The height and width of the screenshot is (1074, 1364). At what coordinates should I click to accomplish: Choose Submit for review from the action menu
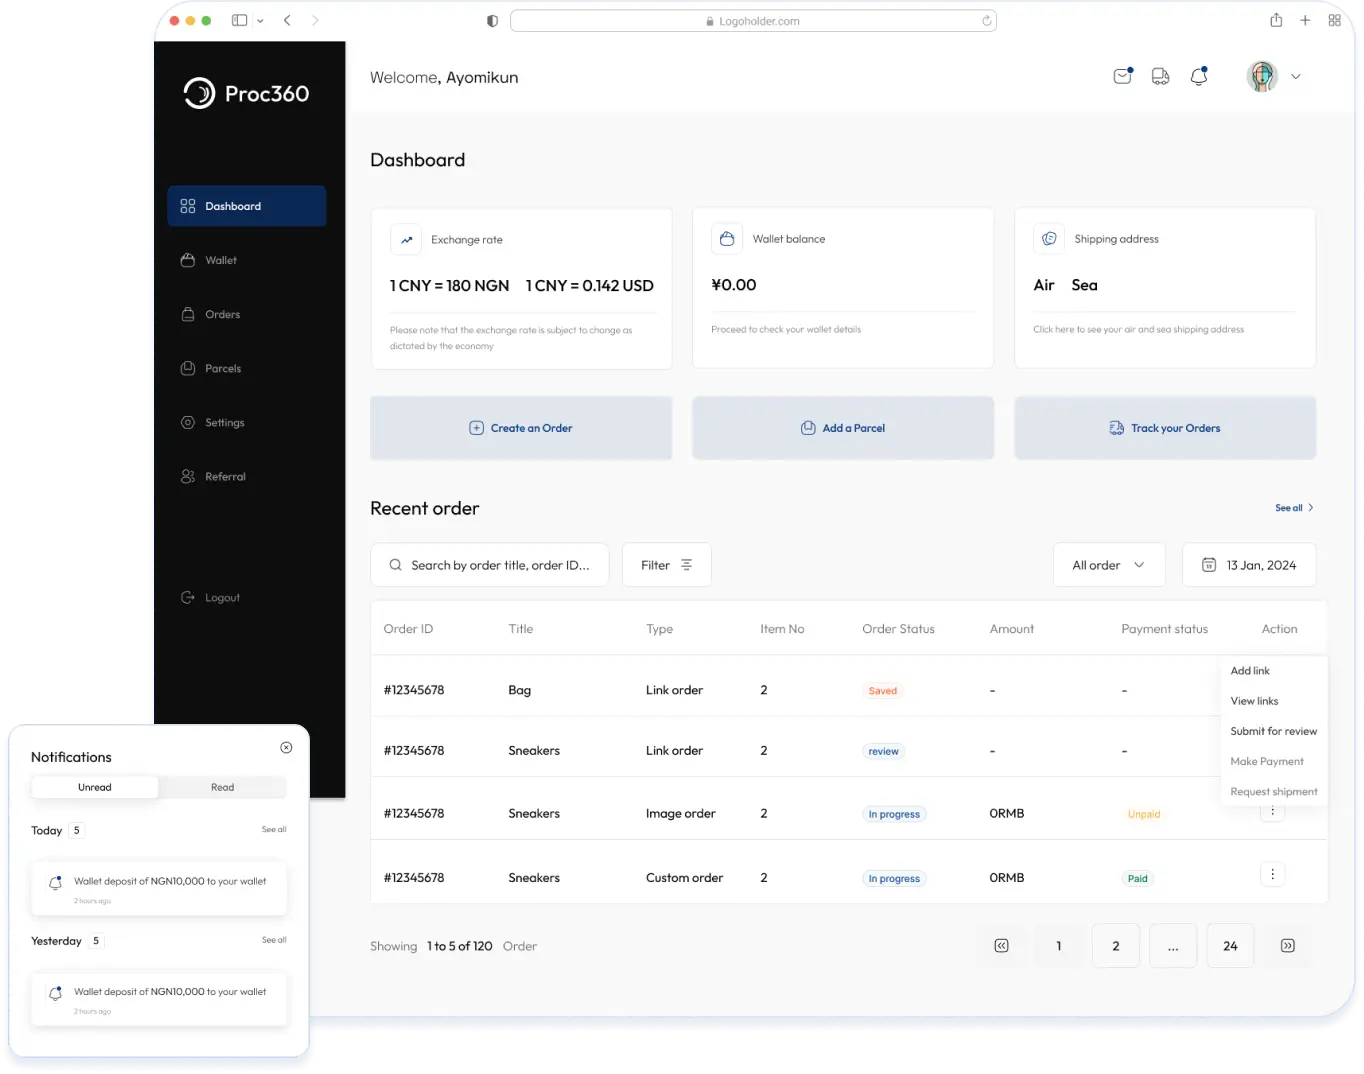point(1273,731)
